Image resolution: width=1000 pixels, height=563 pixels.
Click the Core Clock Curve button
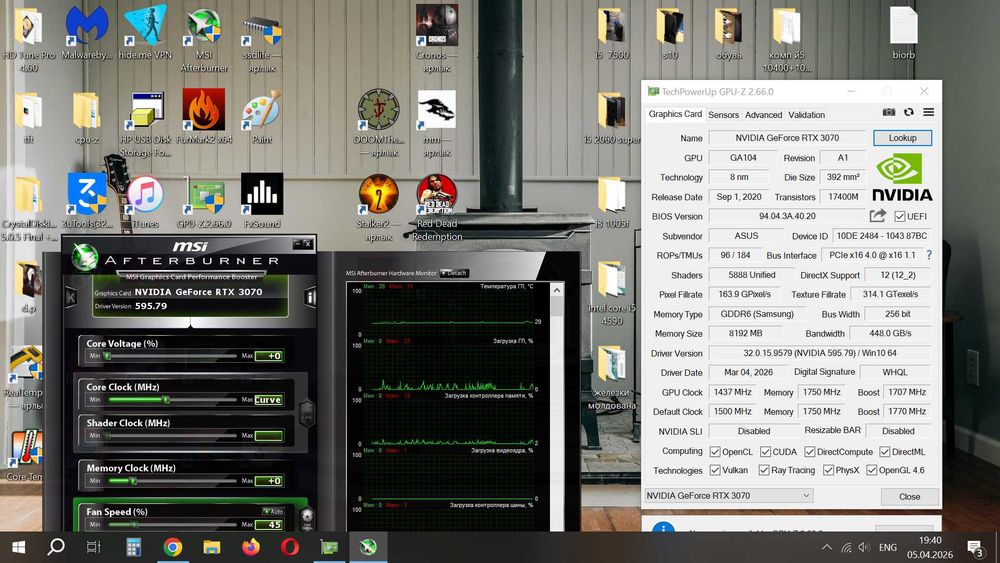click(x=268, y=400)
